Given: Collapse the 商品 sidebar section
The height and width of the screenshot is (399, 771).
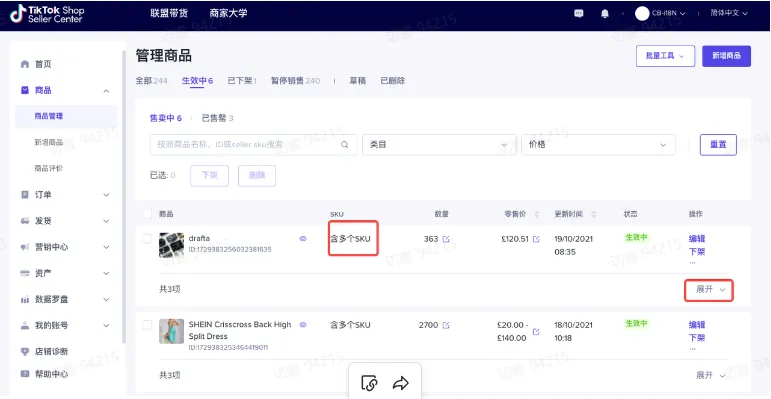Looking at the screenshot, I should [x=106, y=91].
